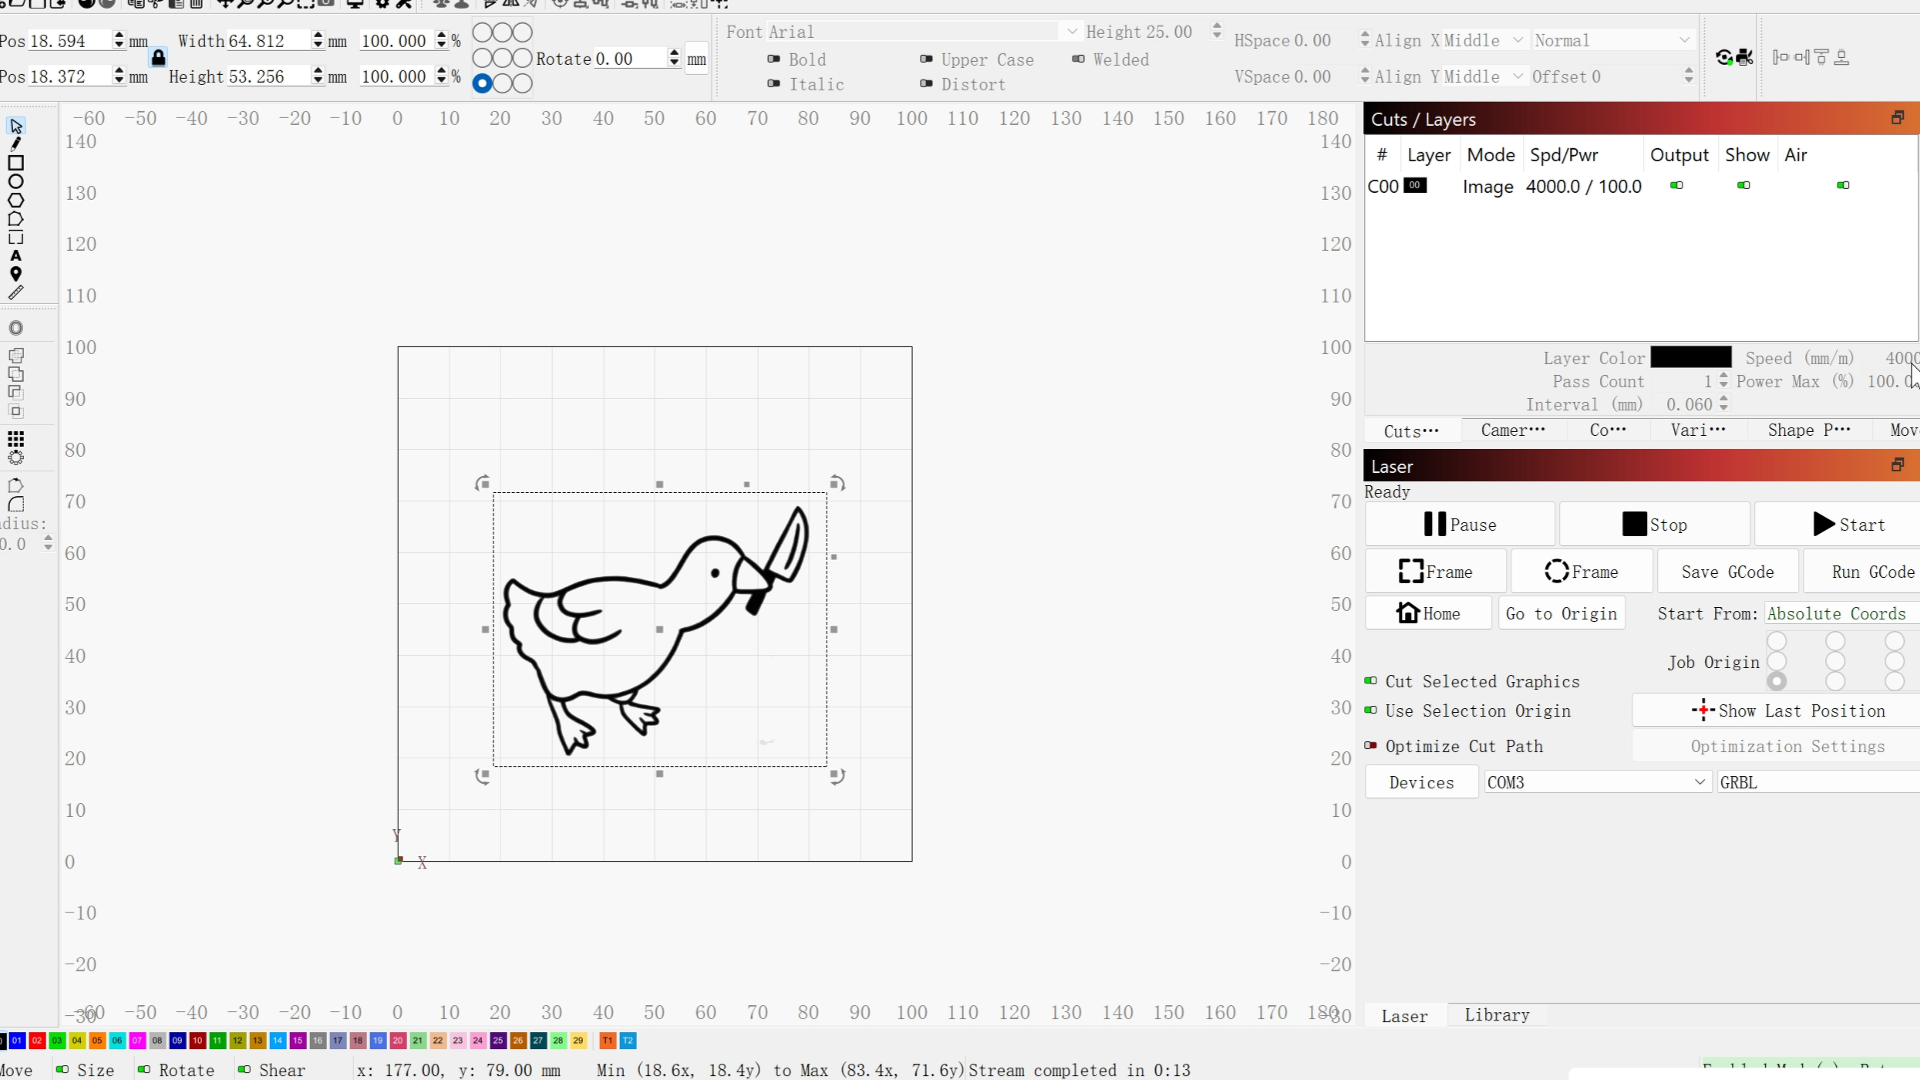
Task: Click the Save GCode button
Action: click(x=1727, y=571)
